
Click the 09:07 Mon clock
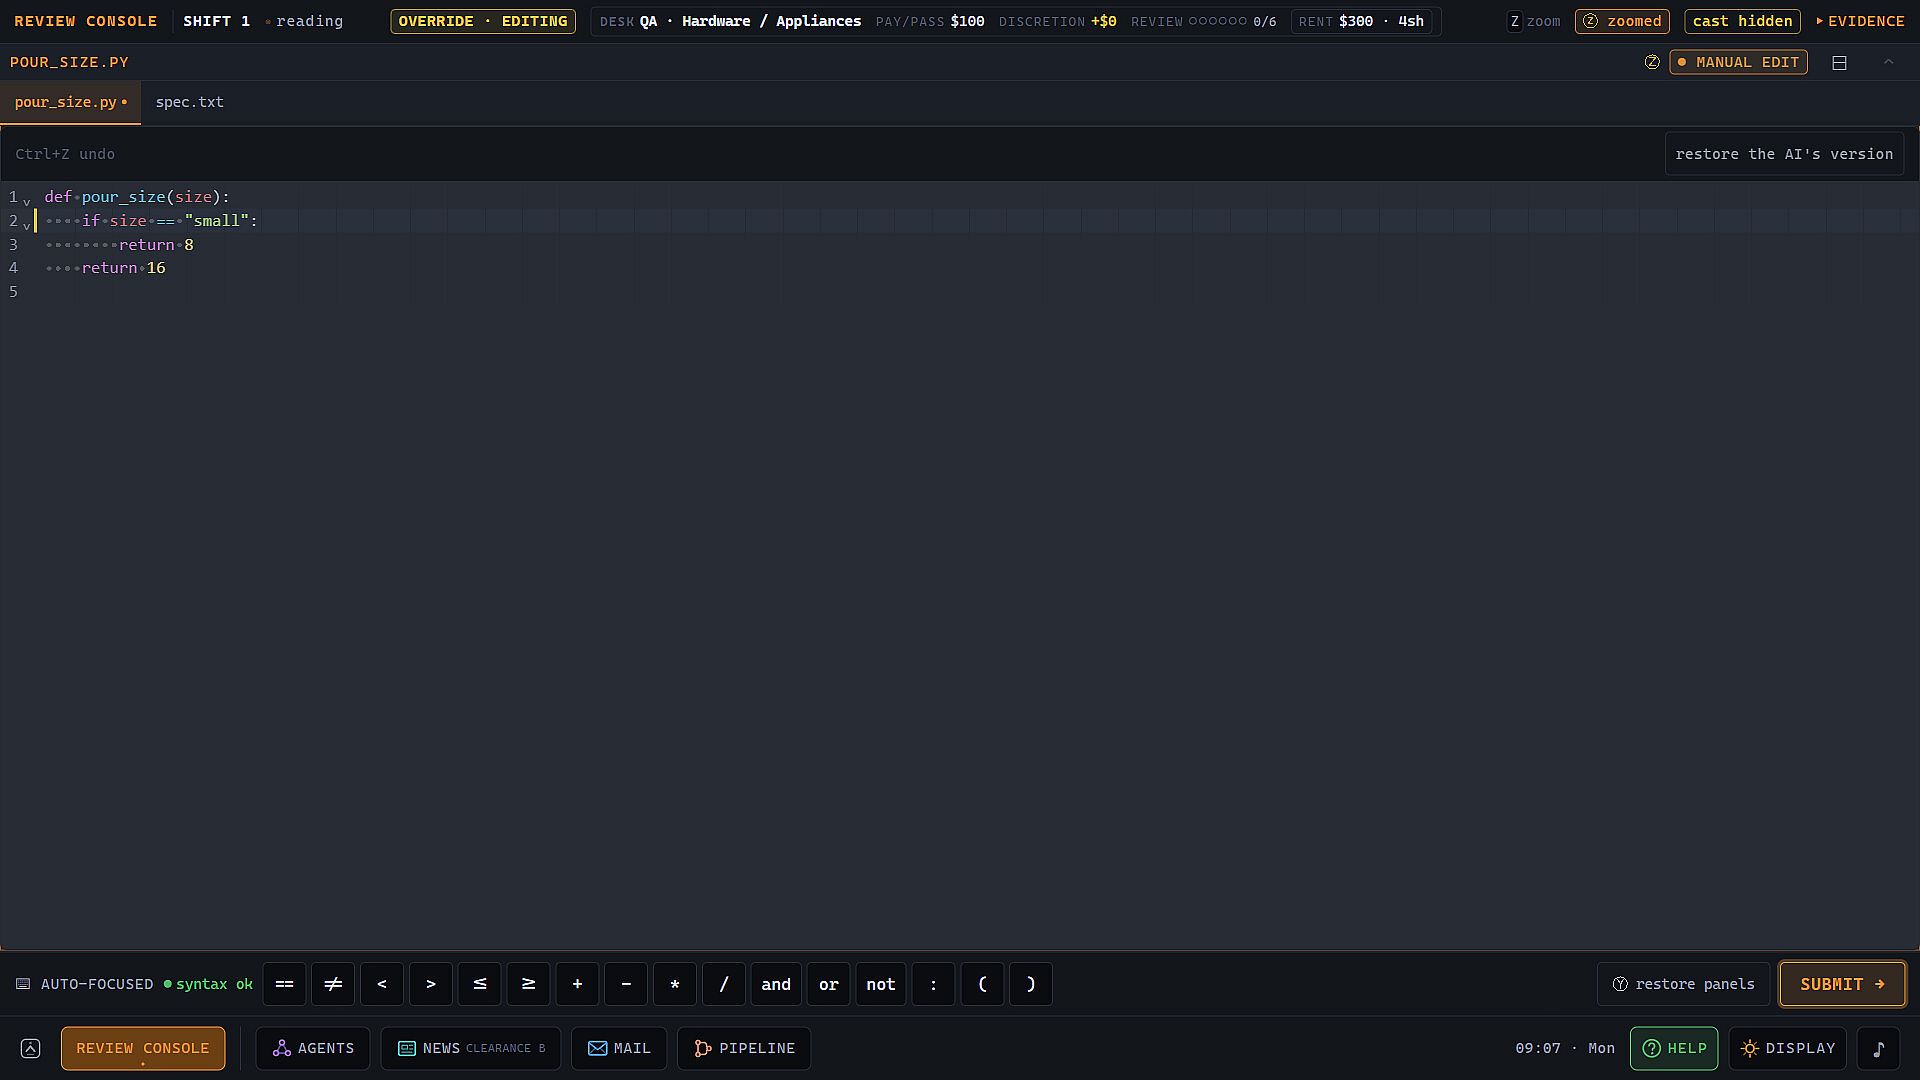pos(1565,1048)
